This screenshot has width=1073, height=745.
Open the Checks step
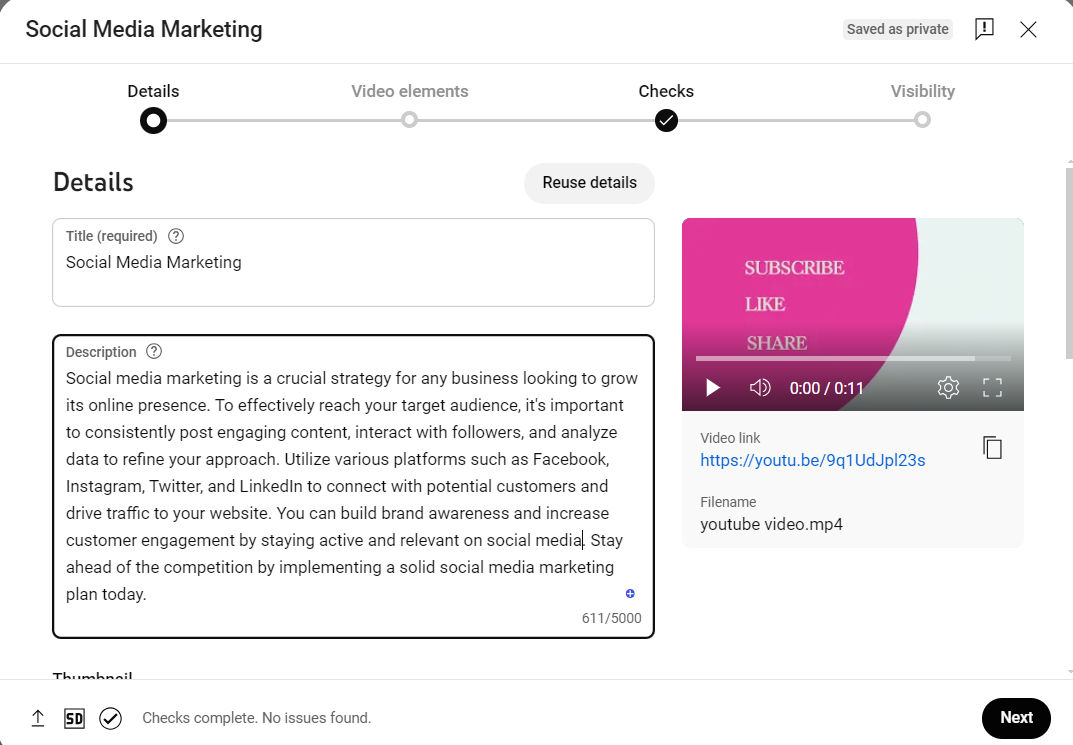666,120
